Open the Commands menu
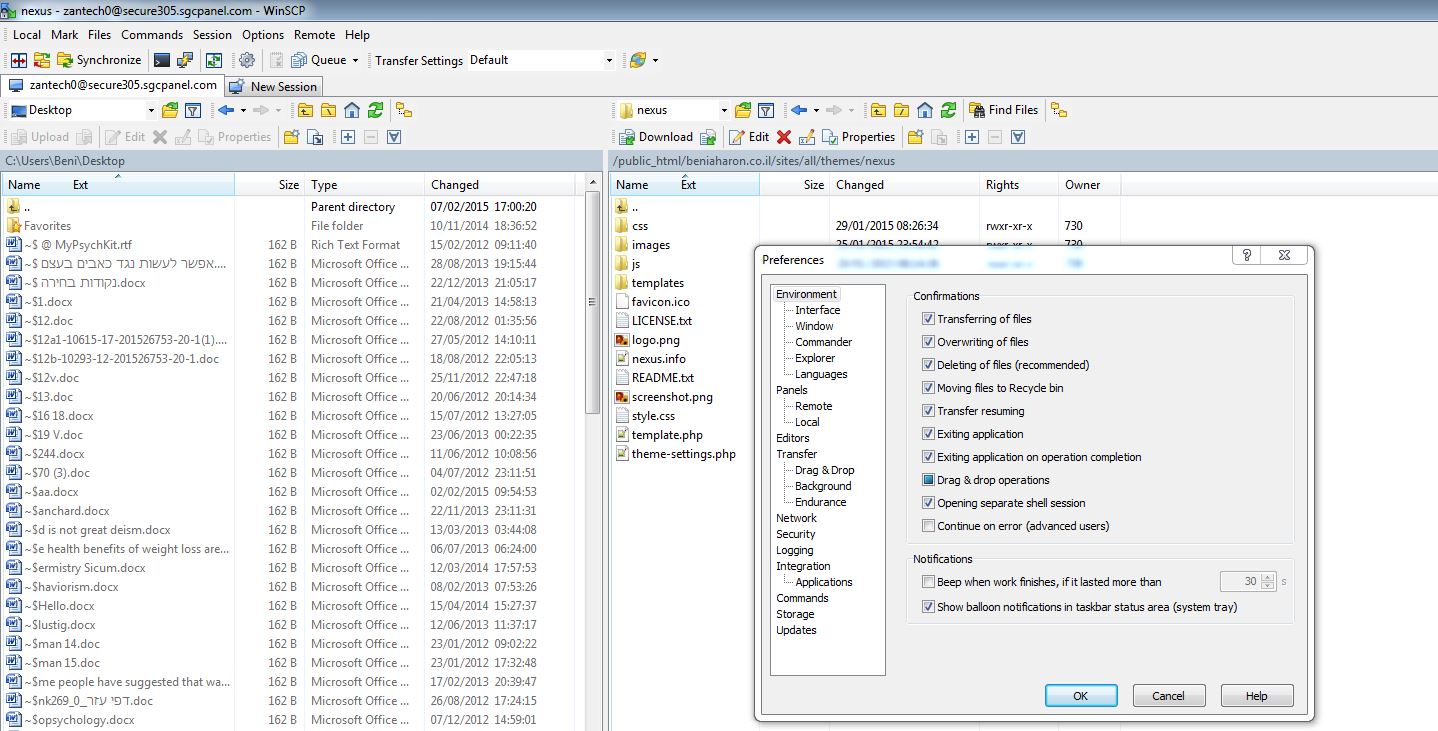The image size is (1438, 731). pyautogui.click(x=152, y=34)
